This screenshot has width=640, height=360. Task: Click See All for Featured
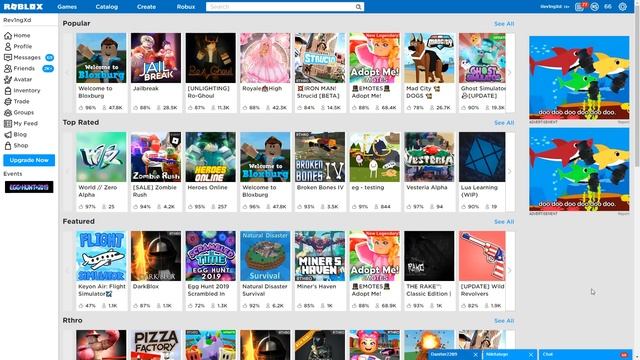click(504, 222)
